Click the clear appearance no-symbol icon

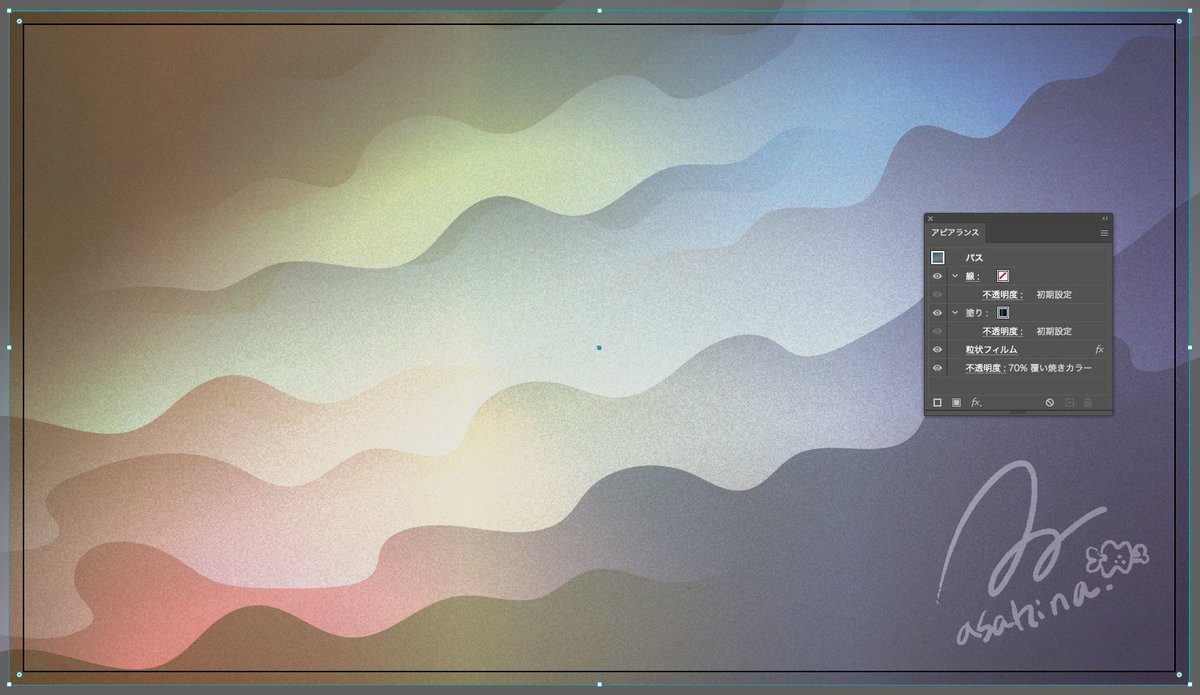pyautogui.click(x=1050, y=402)
